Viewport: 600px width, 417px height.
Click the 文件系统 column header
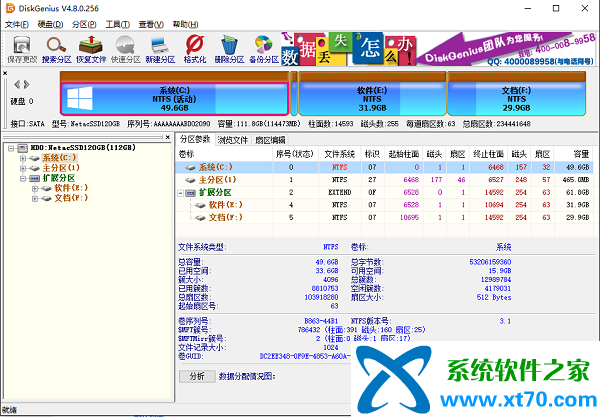340,154
